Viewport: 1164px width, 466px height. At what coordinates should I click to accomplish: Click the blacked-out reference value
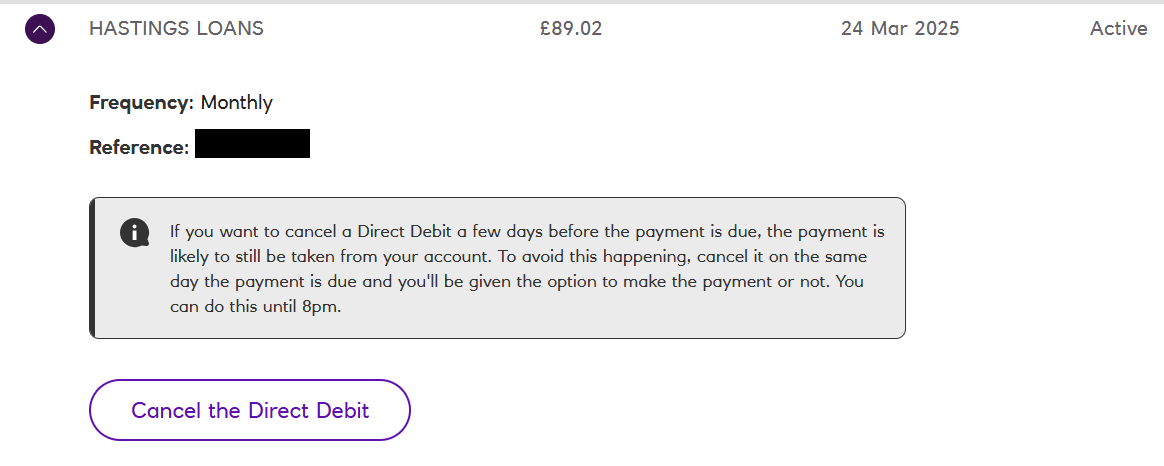click(x=252, y=143)
